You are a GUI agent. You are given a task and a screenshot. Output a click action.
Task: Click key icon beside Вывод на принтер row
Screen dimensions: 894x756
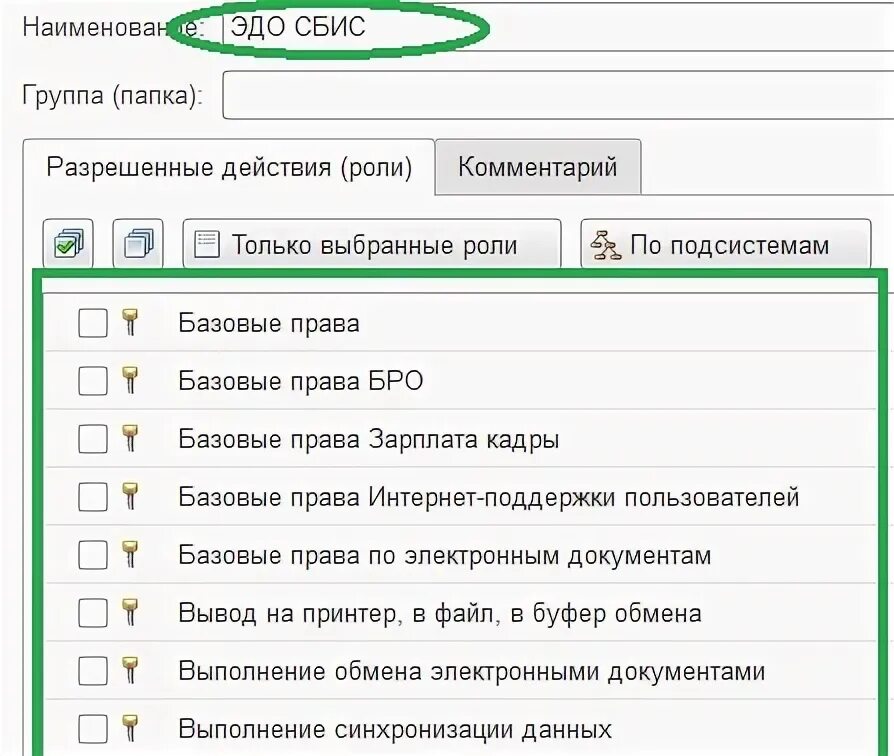coord(131,612)
